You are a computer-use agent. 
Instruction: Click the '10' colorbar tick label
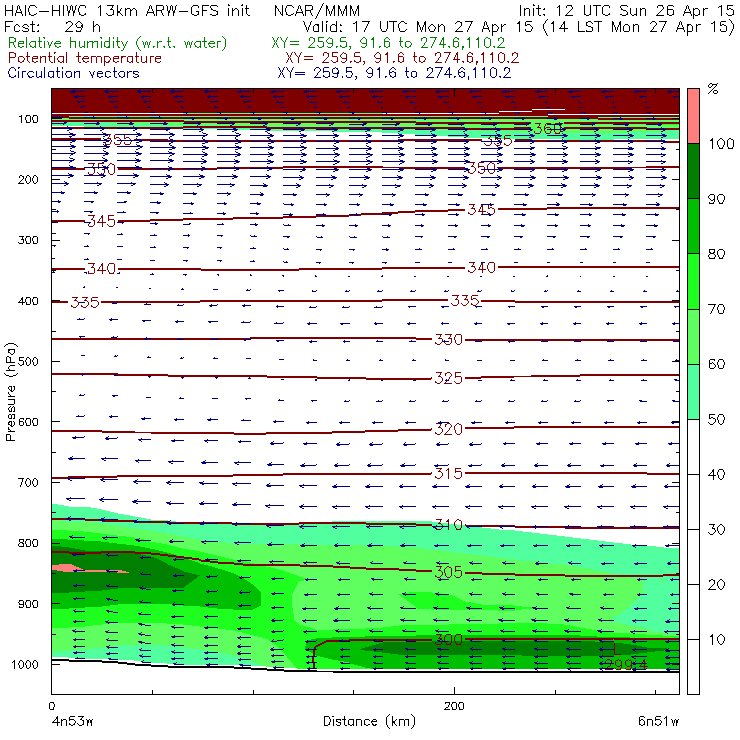(x=716, y=640)
